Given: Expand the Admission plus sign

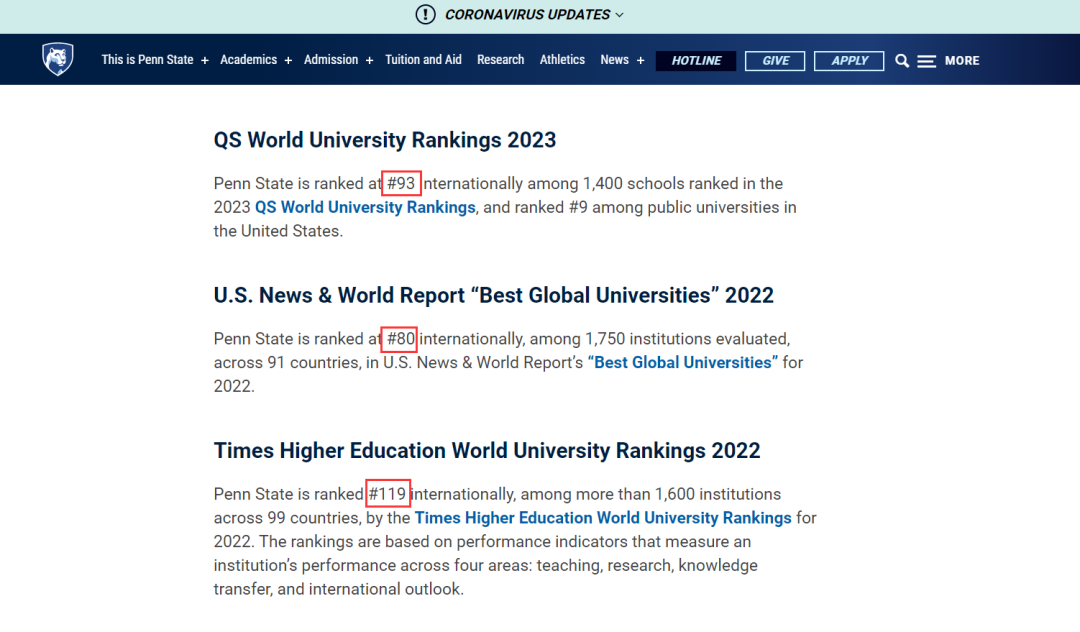Looking at the screenshot, I should pyautogui.click(x=369, y=61).
